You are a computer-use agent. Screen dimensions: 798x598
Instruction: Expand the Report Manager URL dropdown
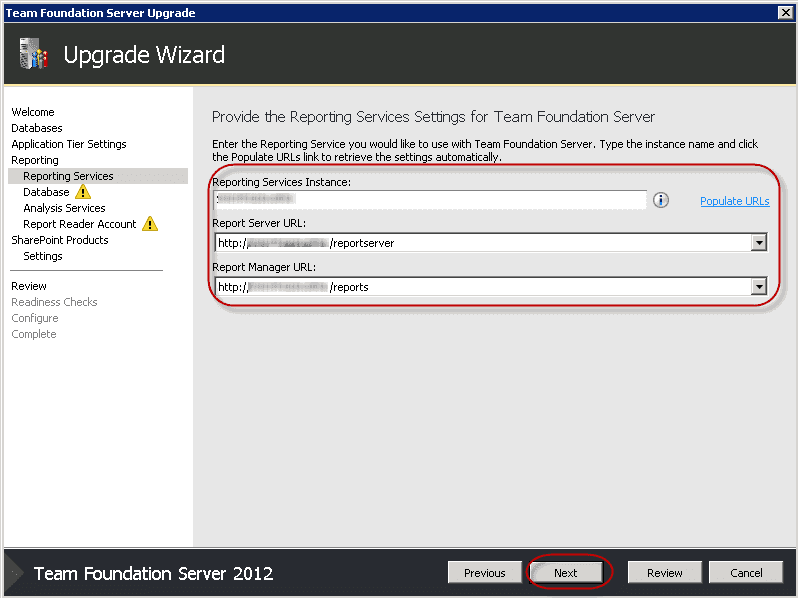(x=759, y=287)
